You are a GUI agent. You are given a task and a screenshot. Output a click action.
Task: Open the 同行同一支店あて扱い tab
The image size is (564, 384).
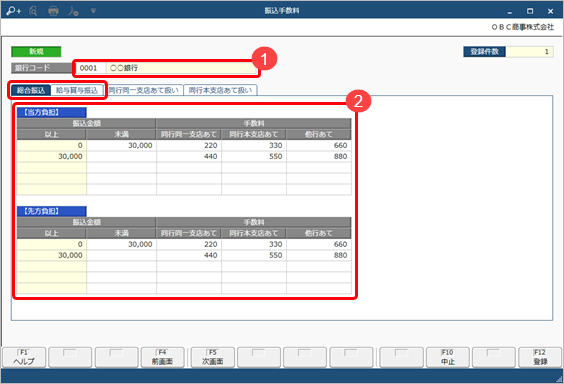(x=144, y=90)
